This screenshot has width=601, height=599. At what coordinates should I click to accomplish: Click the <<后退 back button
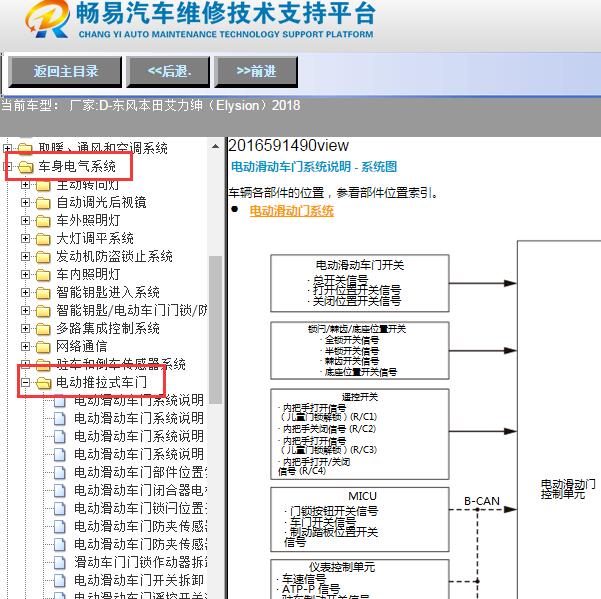(168, 72)
